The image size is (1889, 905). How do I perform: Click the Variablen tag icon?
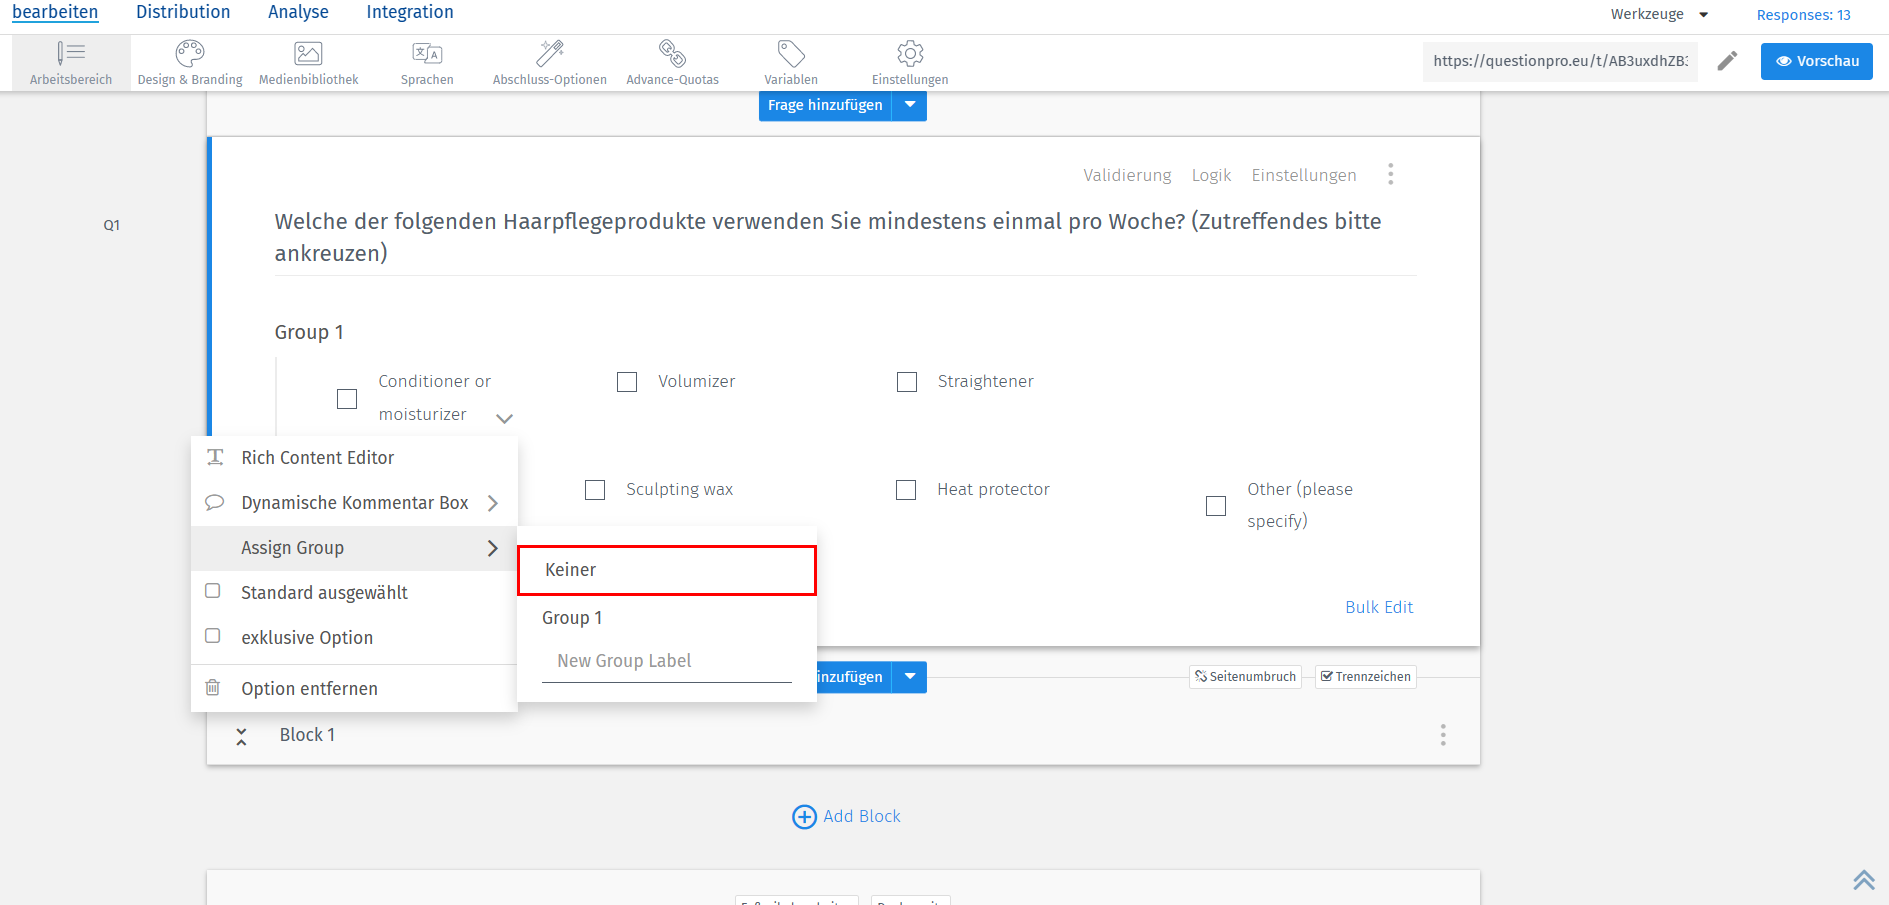click(791, 53)
